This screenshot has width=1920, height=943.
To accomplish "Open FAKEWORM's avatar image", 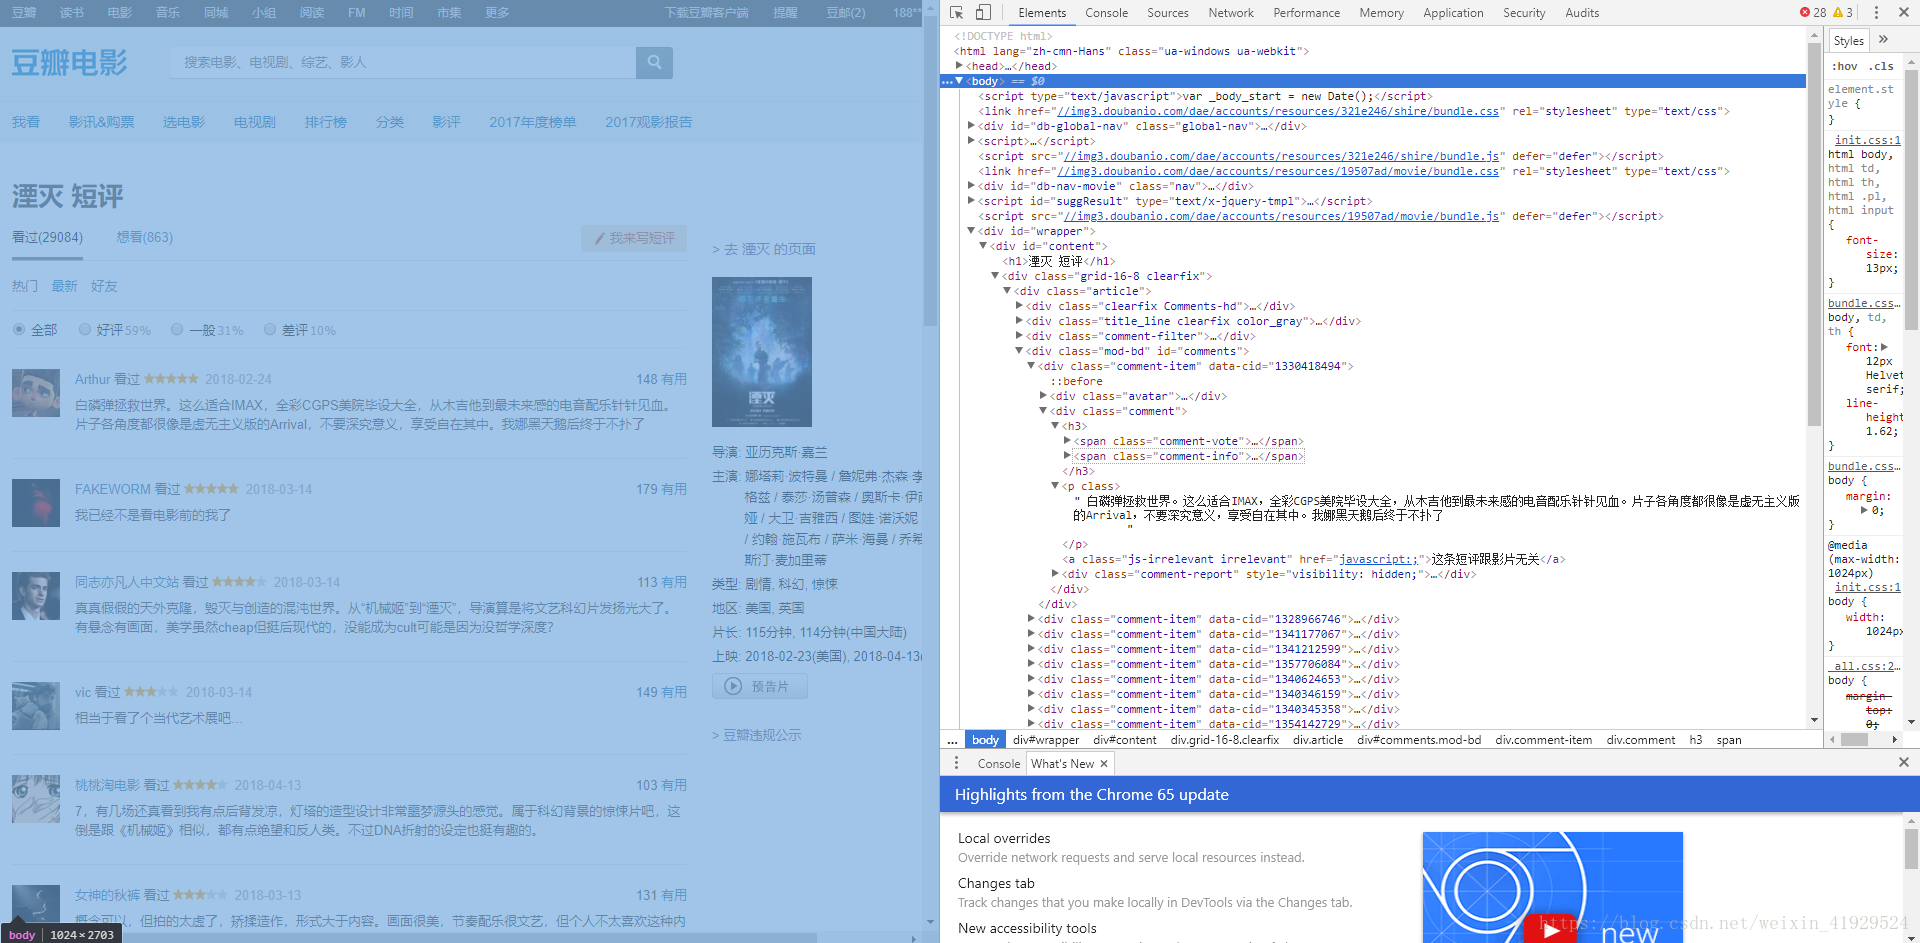I will 36,503.
